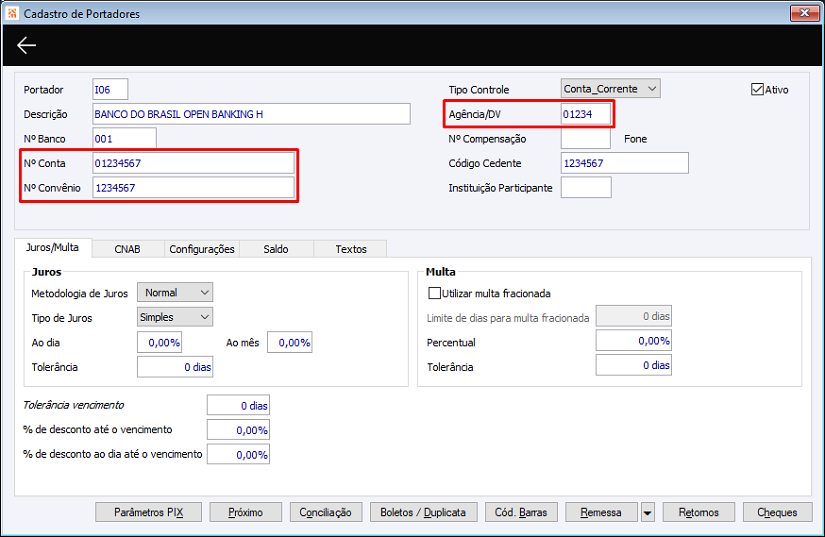This screenshot has width=825, height=537.
Task: Click the Nº Conta input field
Action: (193, 163)
